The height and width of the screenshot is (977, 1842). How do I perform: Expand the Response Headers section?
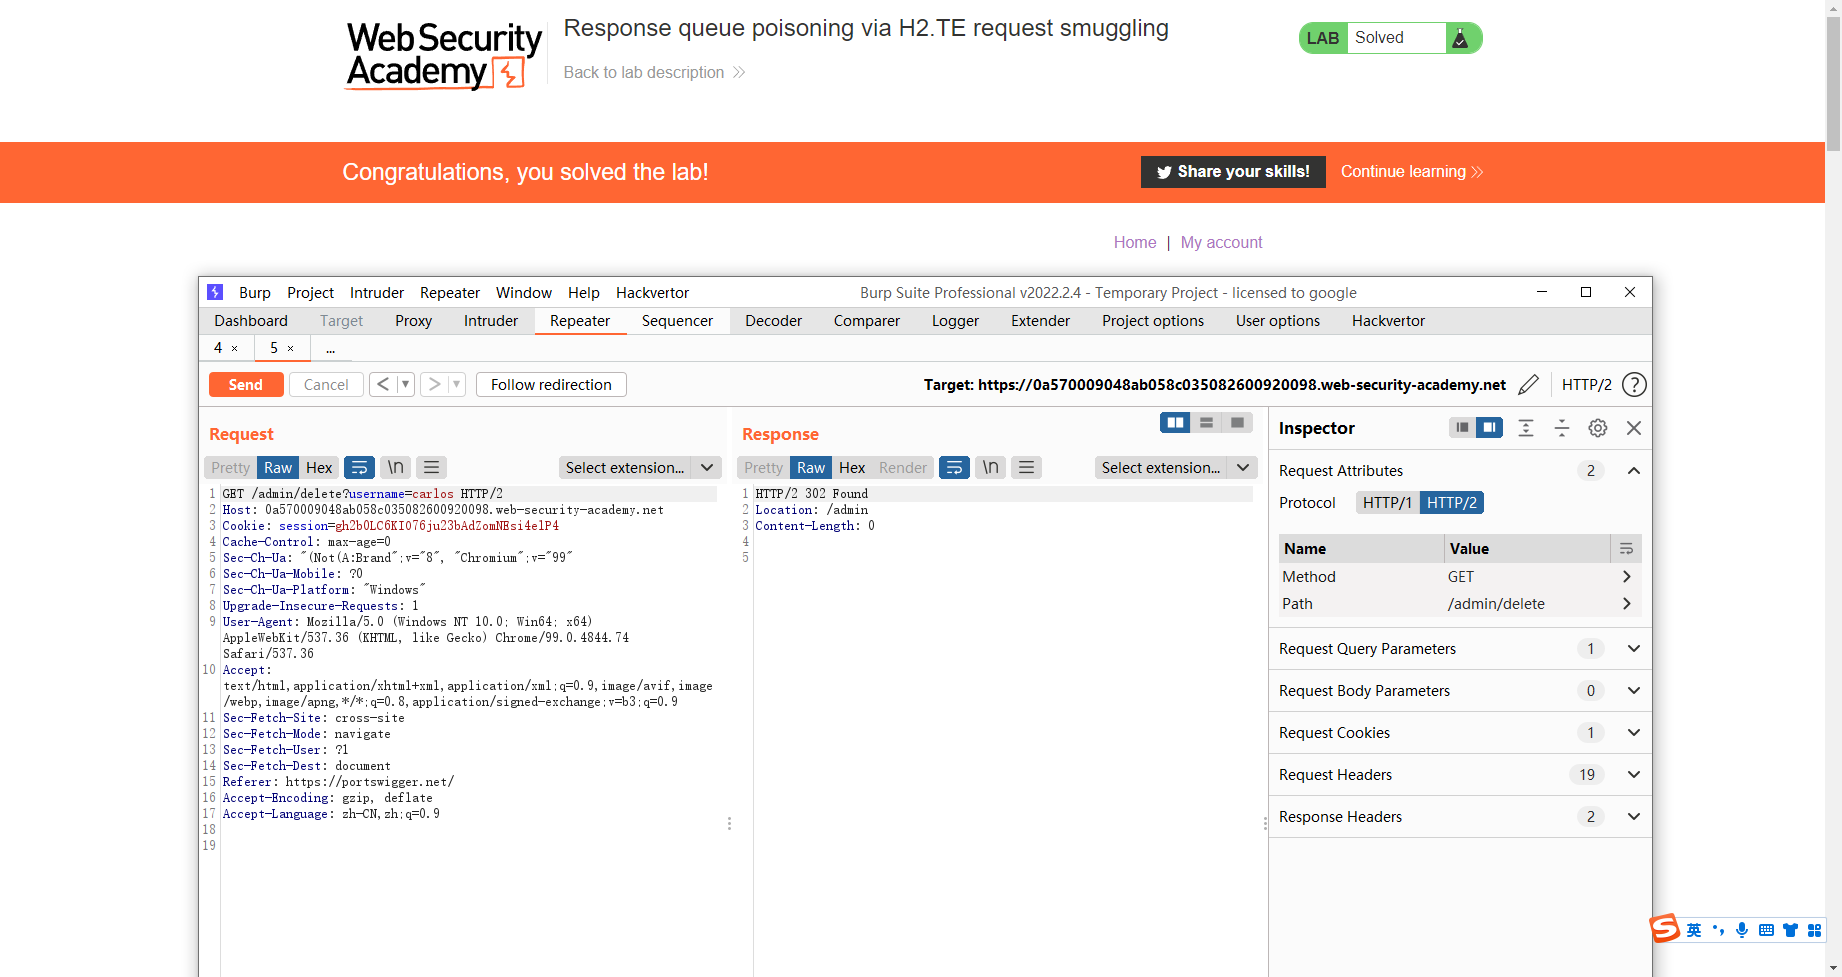pos(1634,816)
